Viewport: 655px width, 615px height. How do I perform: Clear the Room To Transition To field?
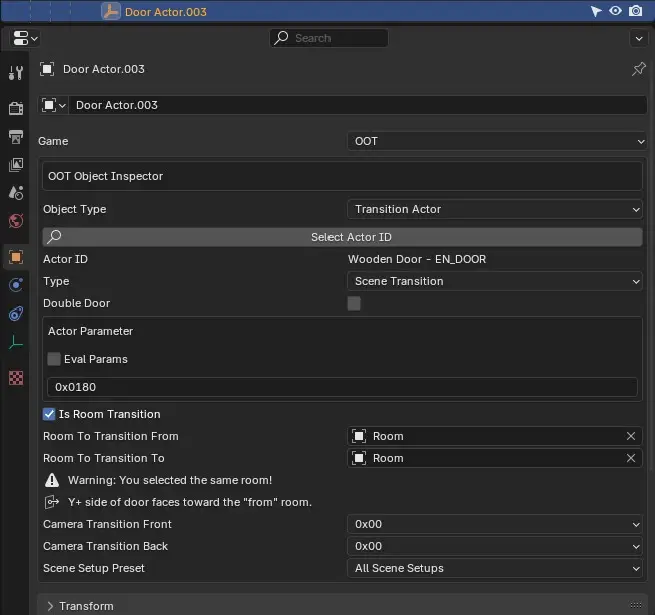click(x=631, y=458)
